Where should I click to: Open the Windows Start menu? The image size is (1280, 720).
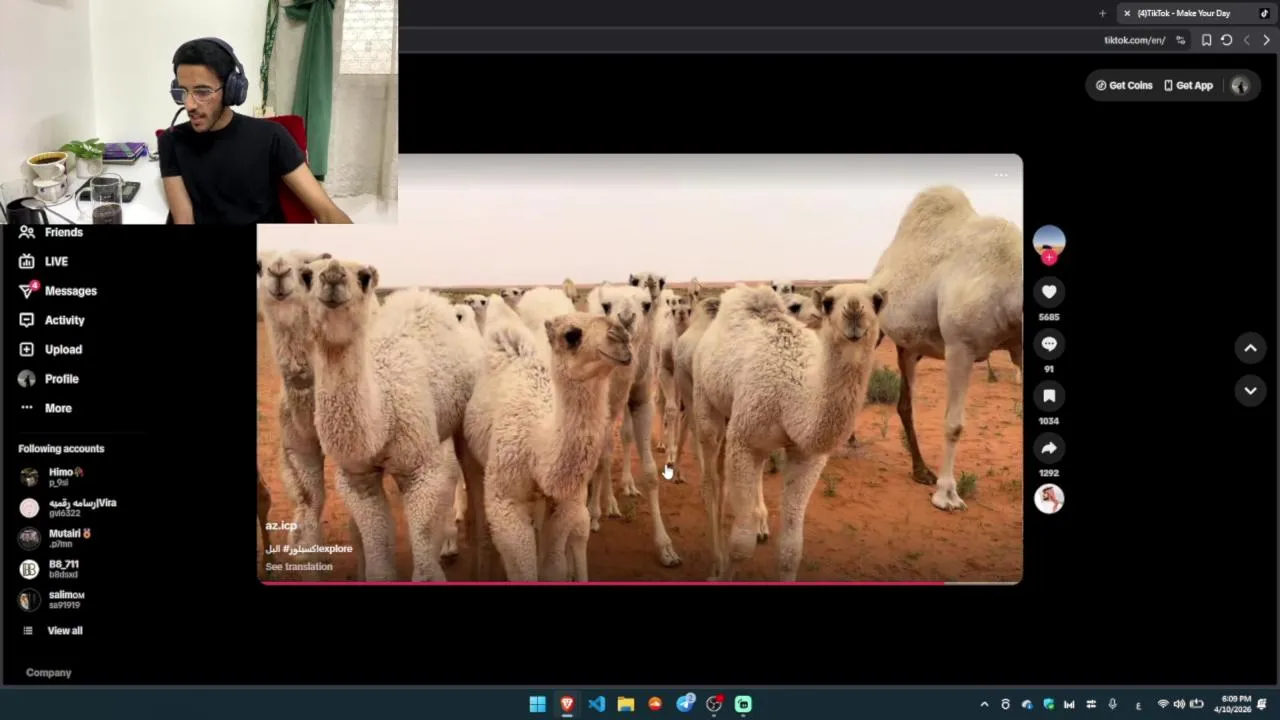tap(537, 704)
